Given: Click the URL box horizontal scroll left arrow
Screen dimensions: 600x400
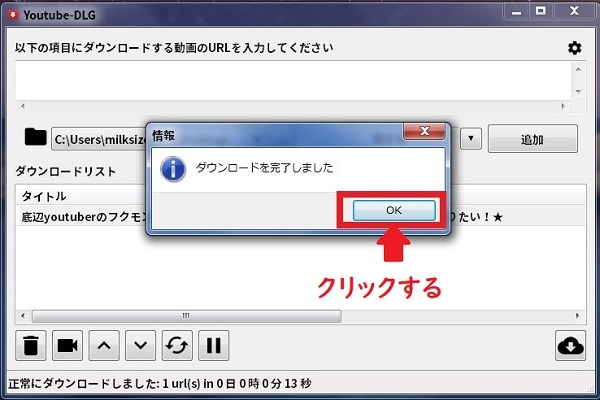Looking at the screenshot, I should coord(23,106).
